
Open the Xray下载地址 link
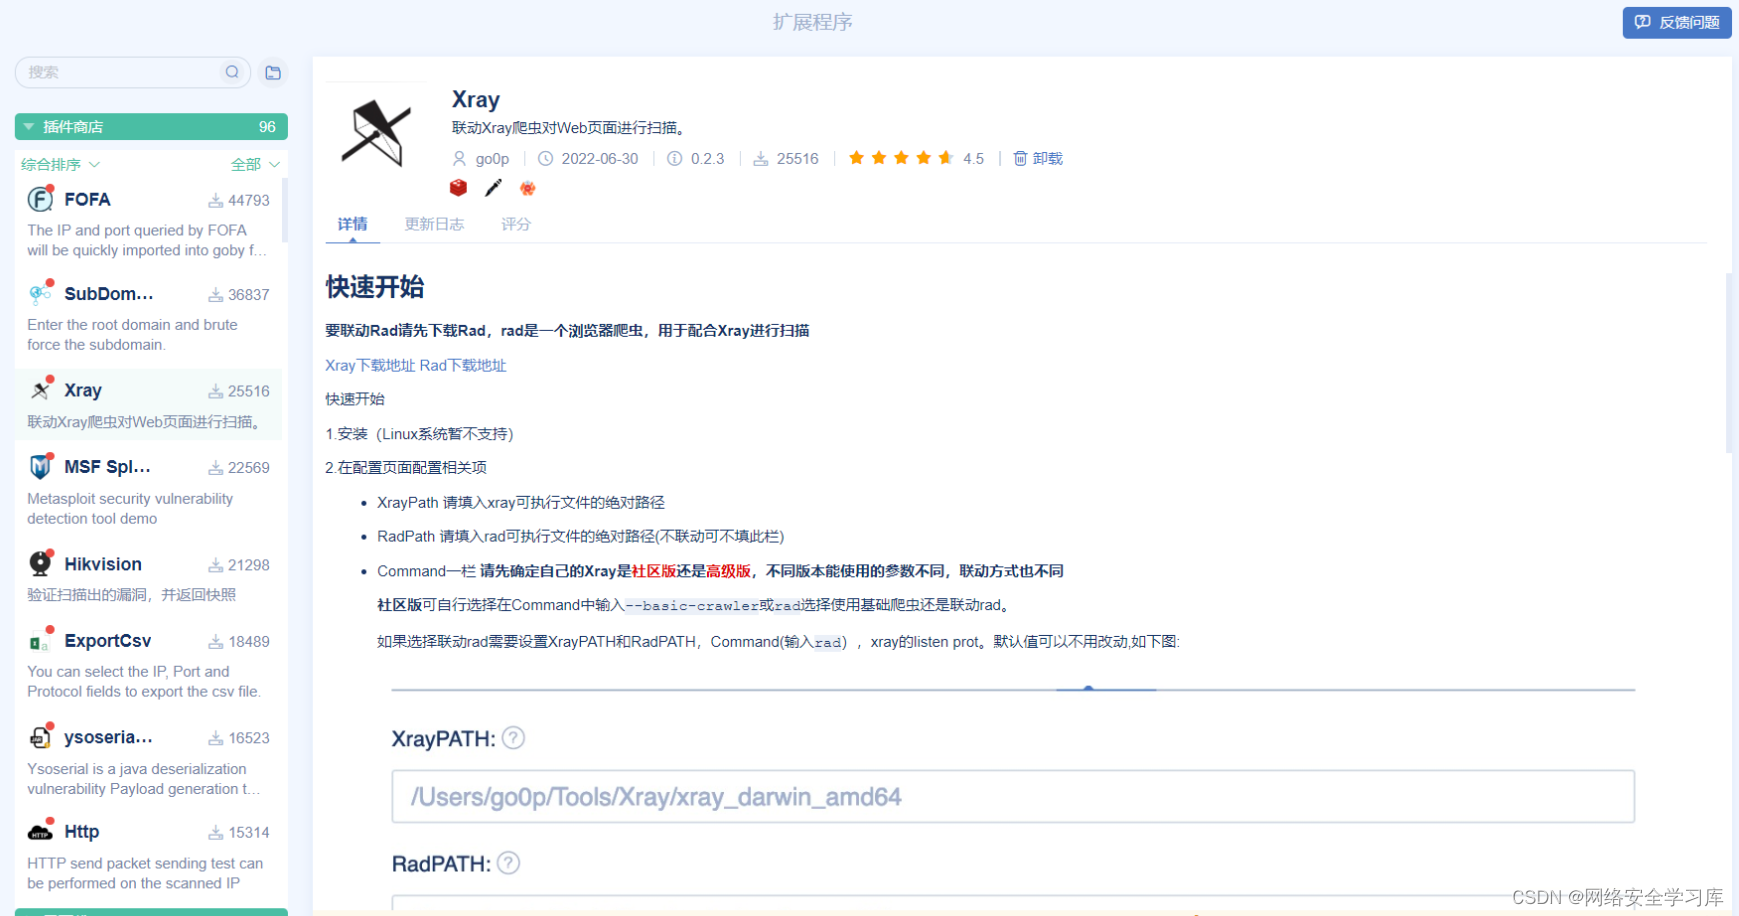[x=370, y=365]
